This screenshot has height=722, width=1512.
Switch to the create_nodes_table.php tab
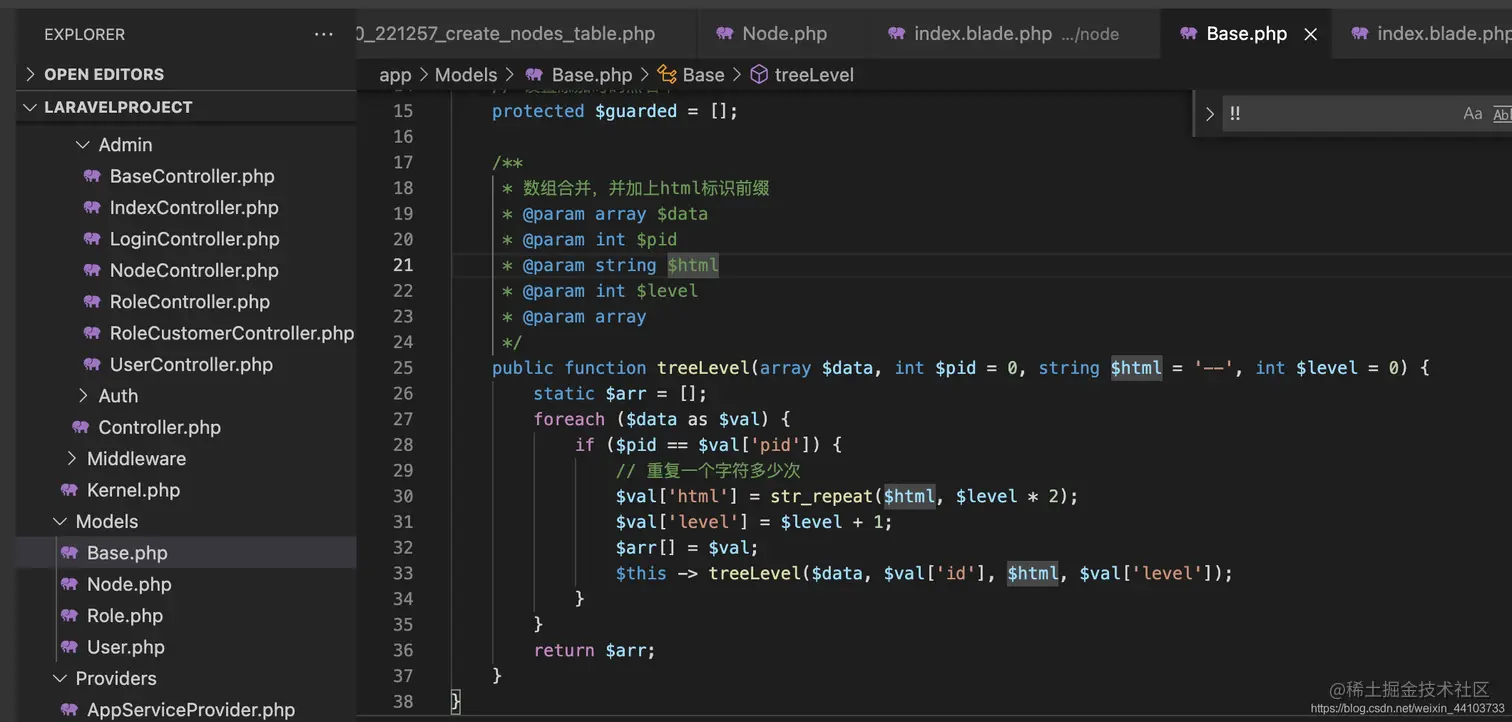507,34
